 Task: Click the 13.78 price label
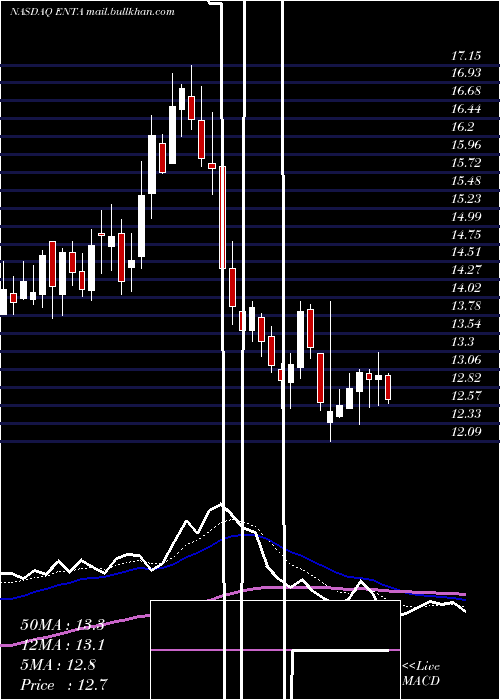(466, 306)
